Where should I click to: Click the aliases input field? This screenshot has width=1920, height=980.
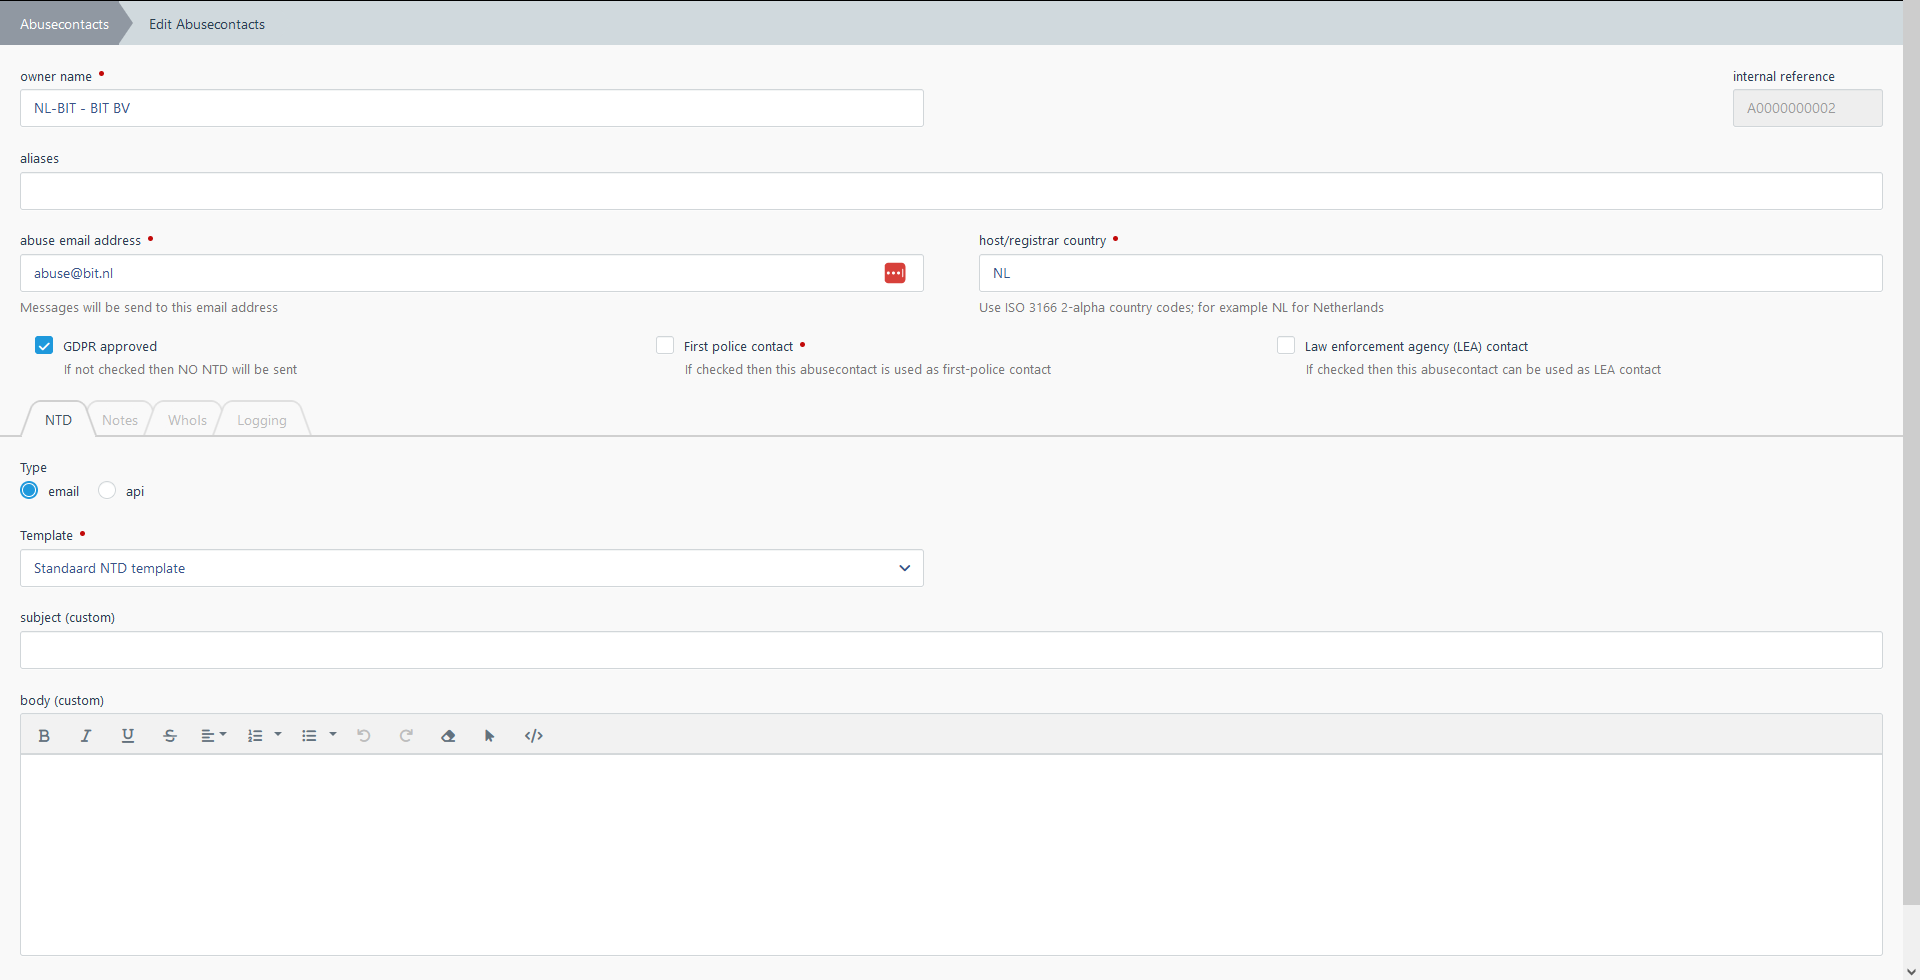click(950, 191)
